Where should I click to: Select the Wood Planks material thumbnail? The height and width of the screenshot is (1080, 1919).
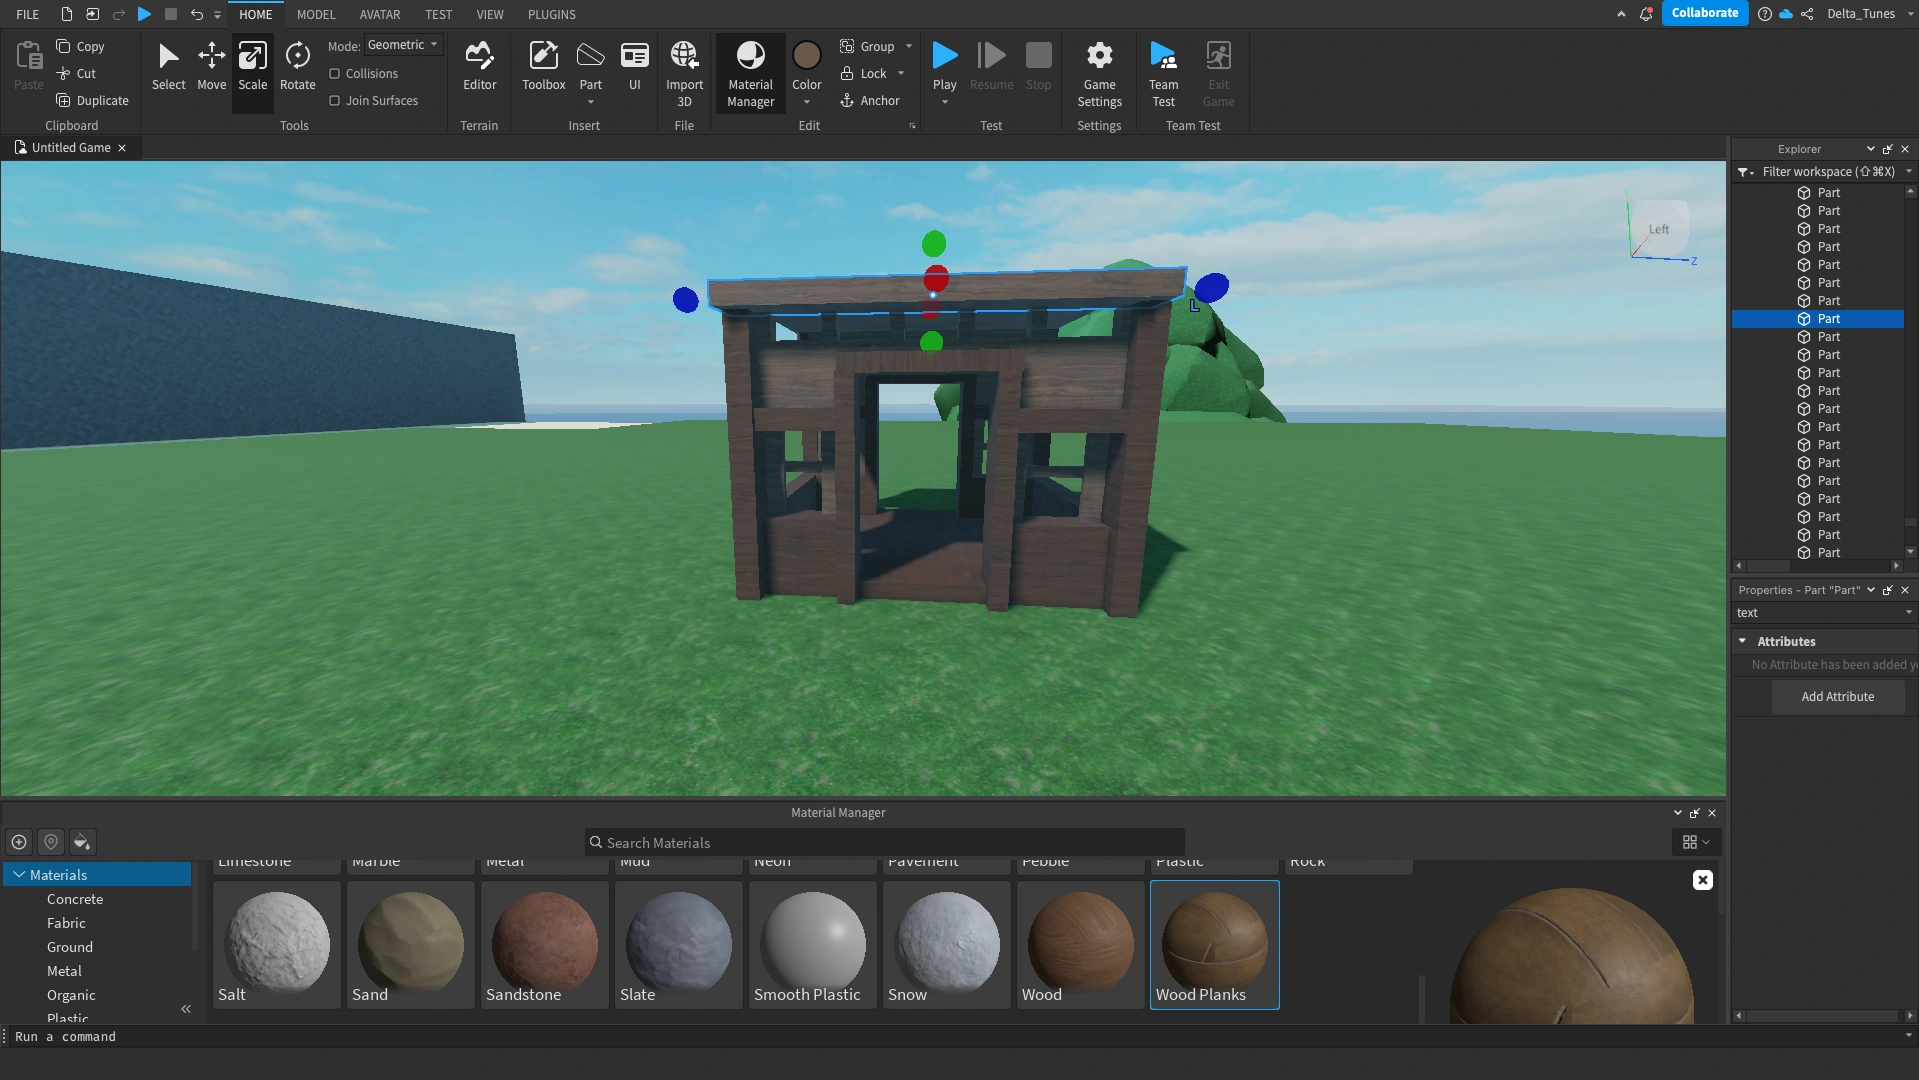tap(1213, 943)
